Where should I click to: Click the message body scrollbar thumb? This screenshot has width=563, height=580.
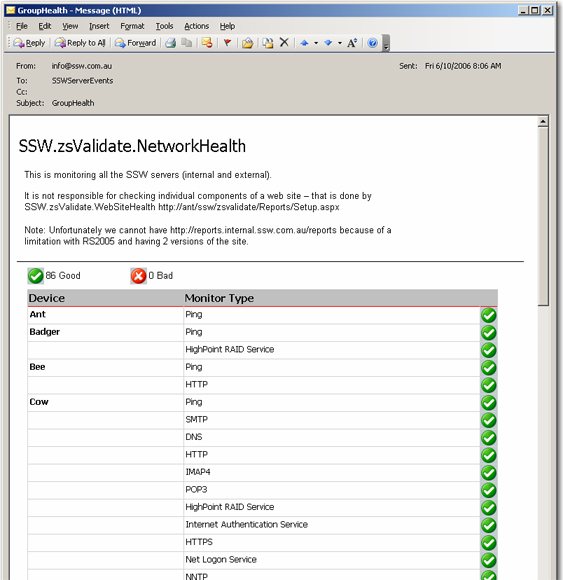tap(543, 216)
